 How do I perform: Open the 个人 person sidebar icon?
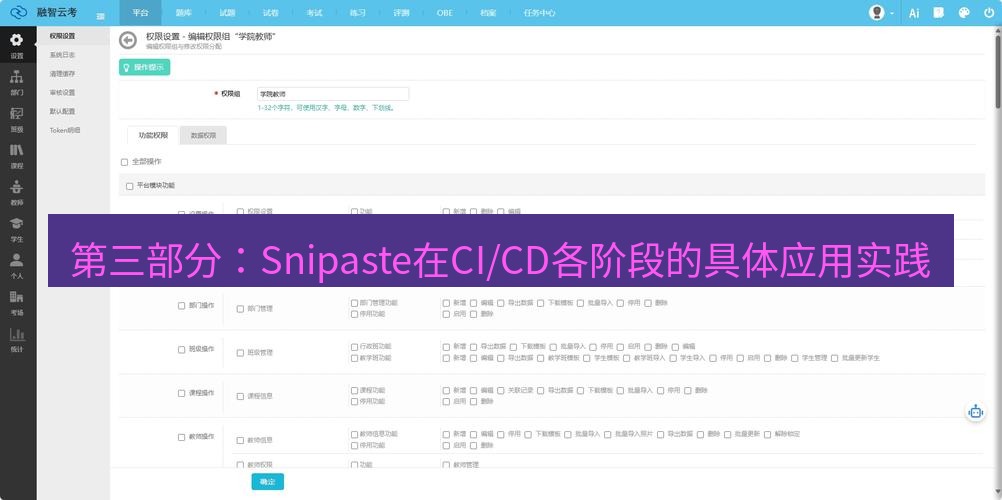[x=17, y=260]
